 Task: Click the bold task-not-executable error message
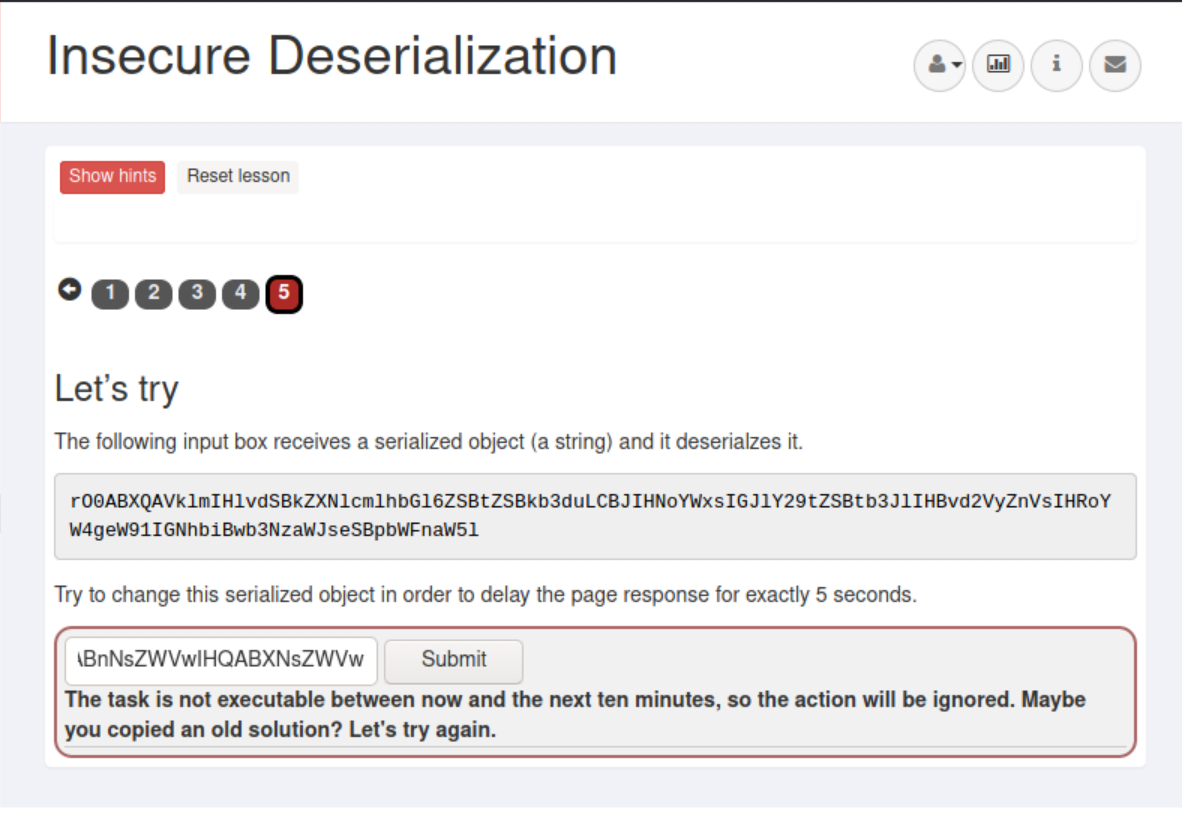pos(575,714)
